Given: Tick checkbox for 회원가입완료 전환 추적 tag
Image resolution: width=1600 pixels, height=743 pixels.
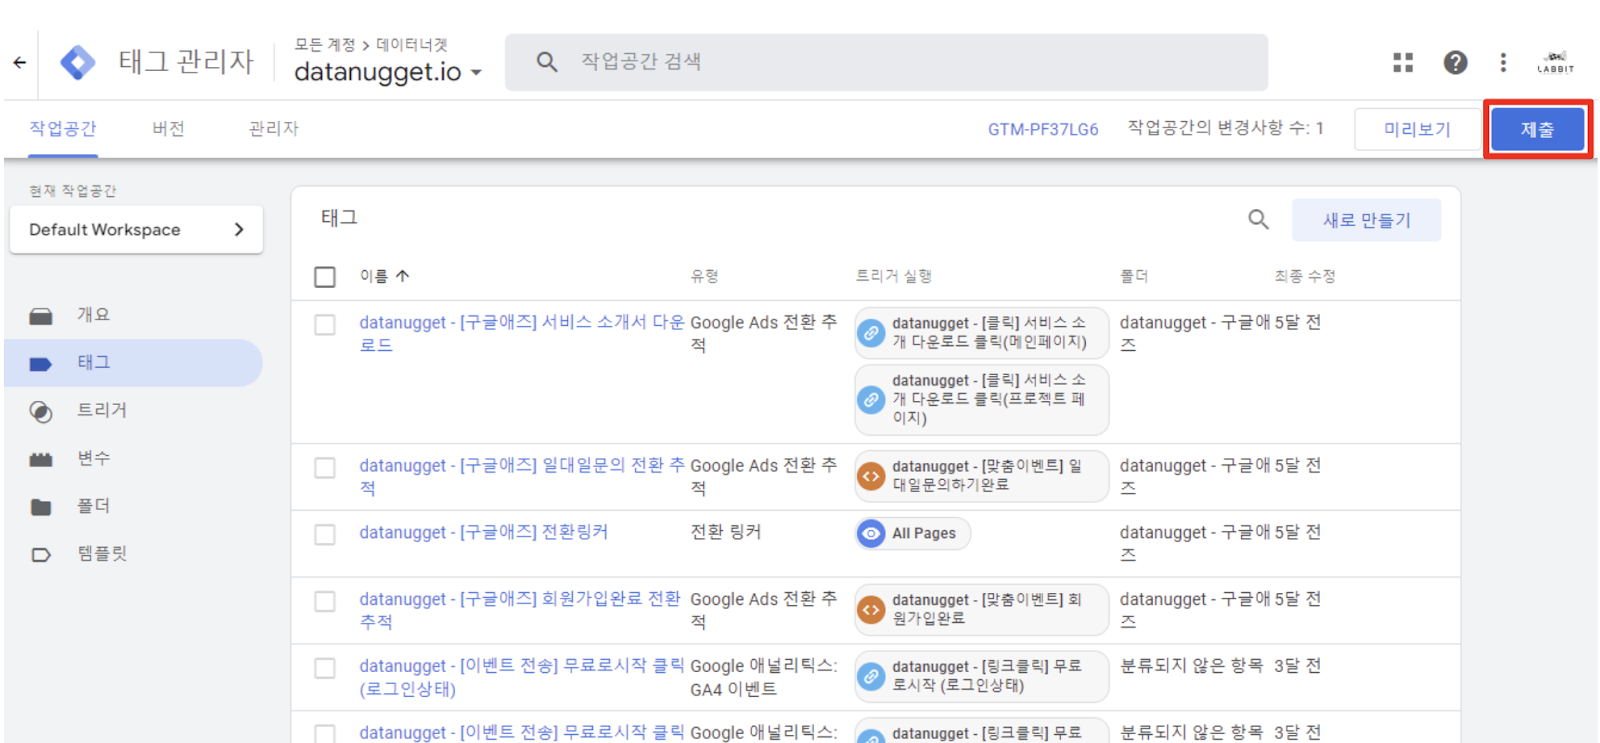Looking at the screenshot, I should click(325, 601).
